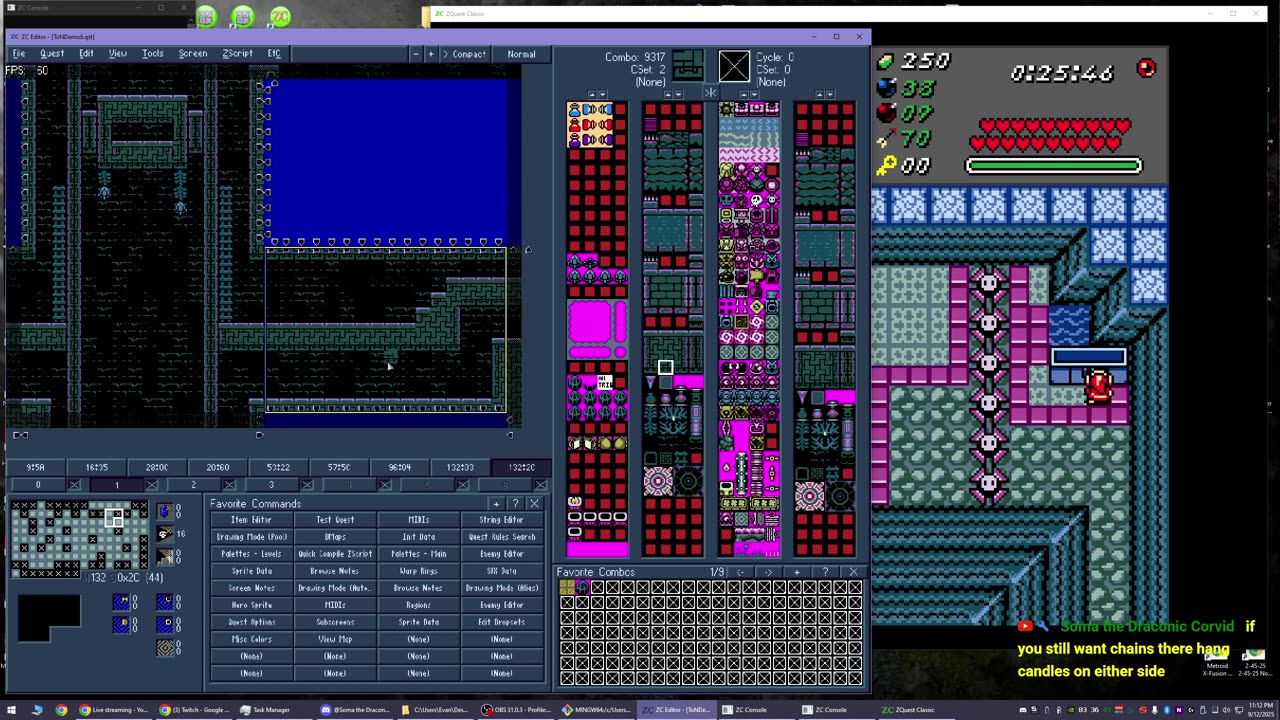Image resolution: width=1280 pixels, height=720 pixels.
Task: Click the zoom out minus button in toolbar
Action: 416,54
